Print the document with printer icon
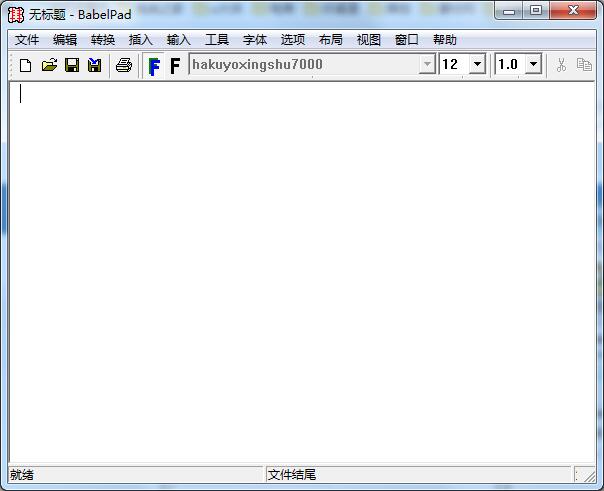This screenshot has height=491, width=604. (x=124, y=65)
